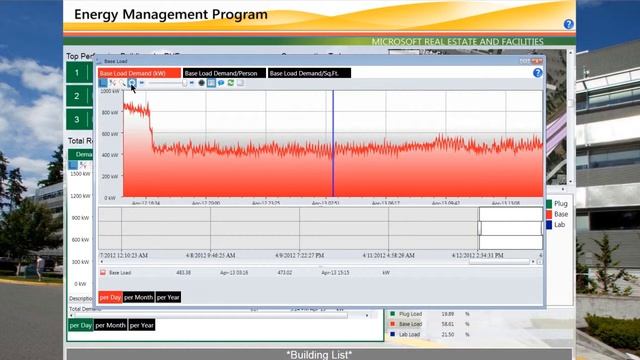Click the zoom reset icon under the cursor
The height and width of the screenshot is (360, 640).
pyautogui.click(x=132, y=83)
